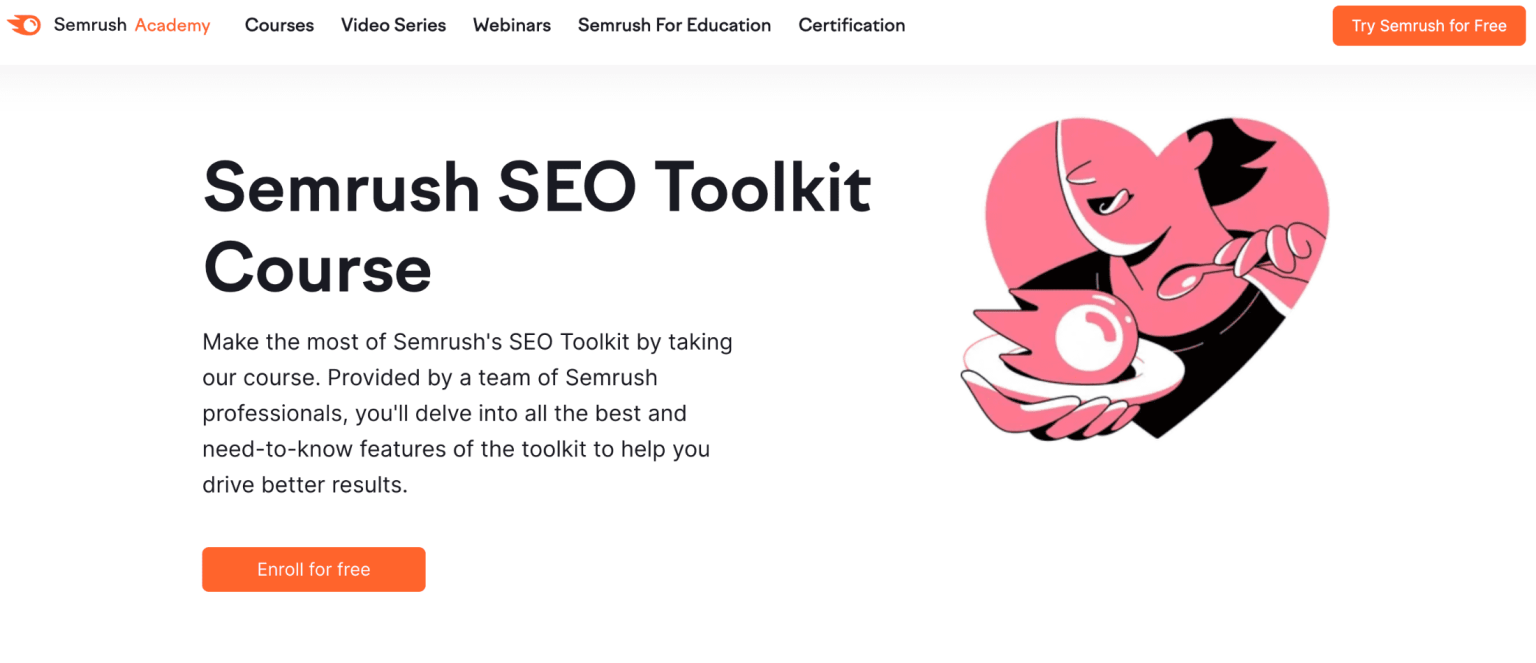Click the course description paragraph
Image resolution: width=1536 pixels, height=663 pixels.
point(467,412)
